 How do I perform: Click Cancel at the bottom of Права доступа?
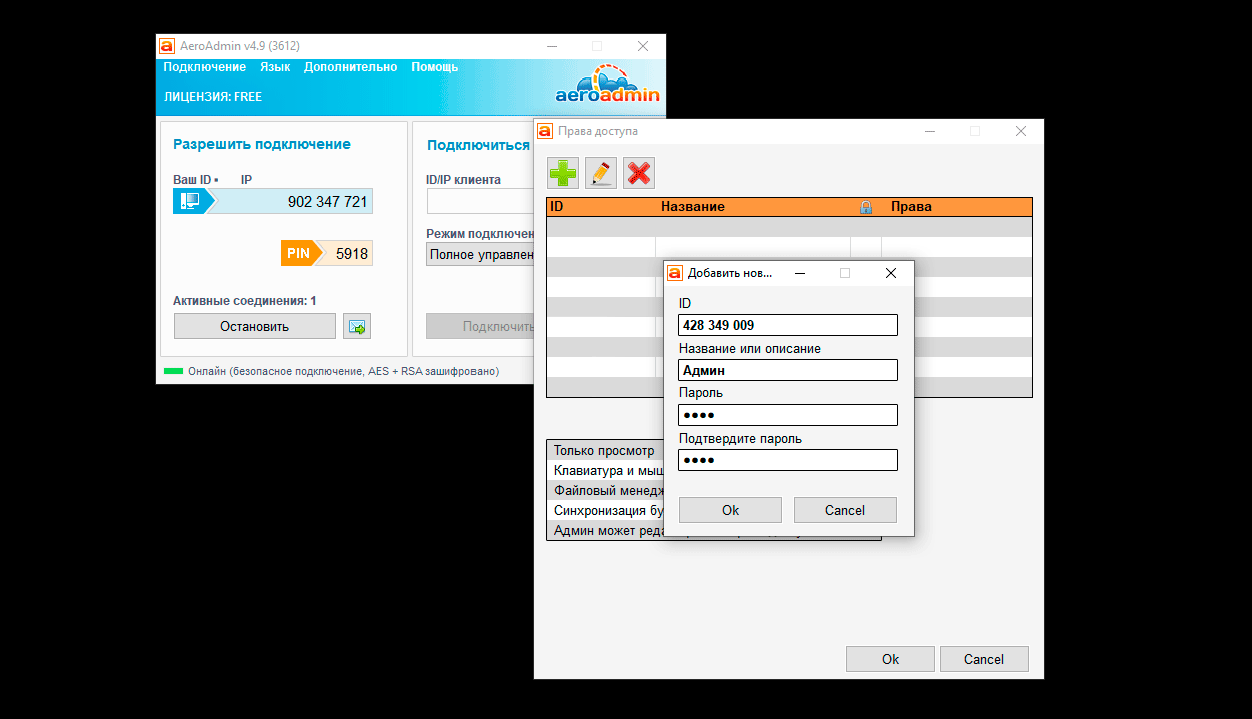[984, 659]
